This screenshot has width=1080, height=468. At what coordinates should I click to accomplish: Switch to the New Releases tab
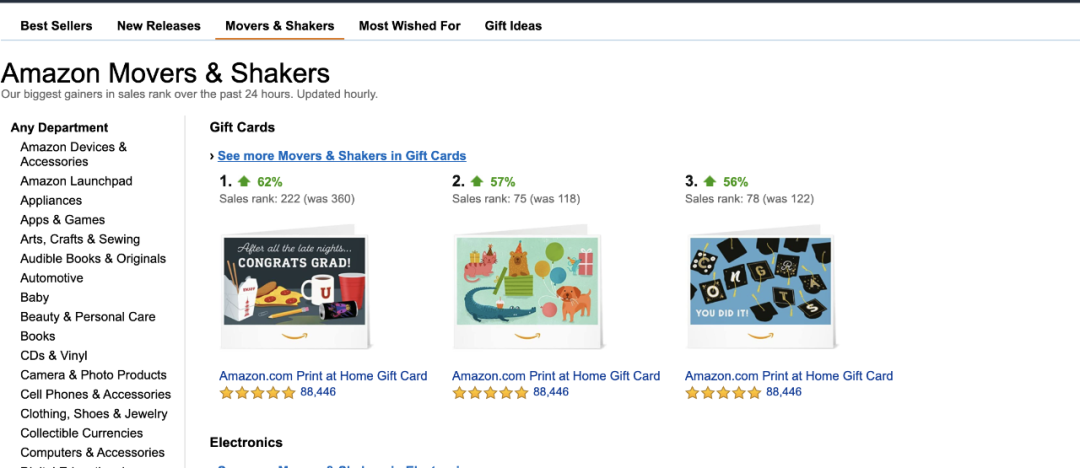point(159,26)
